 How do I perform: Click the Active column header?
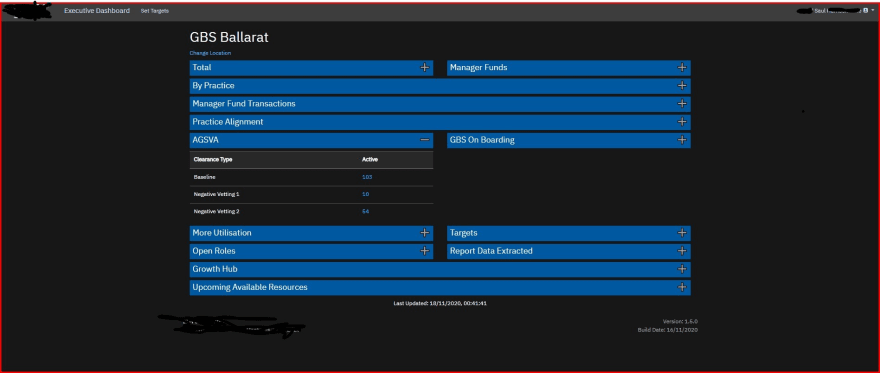(x=370, y=160)
